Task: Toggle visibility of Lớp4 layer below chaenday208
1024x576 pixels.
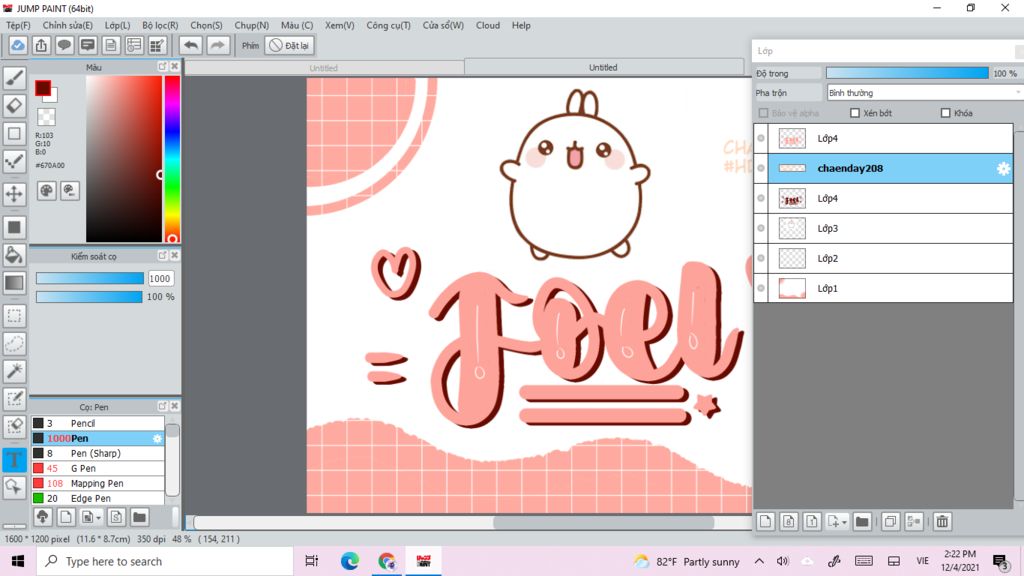Action: pos(761,199)
